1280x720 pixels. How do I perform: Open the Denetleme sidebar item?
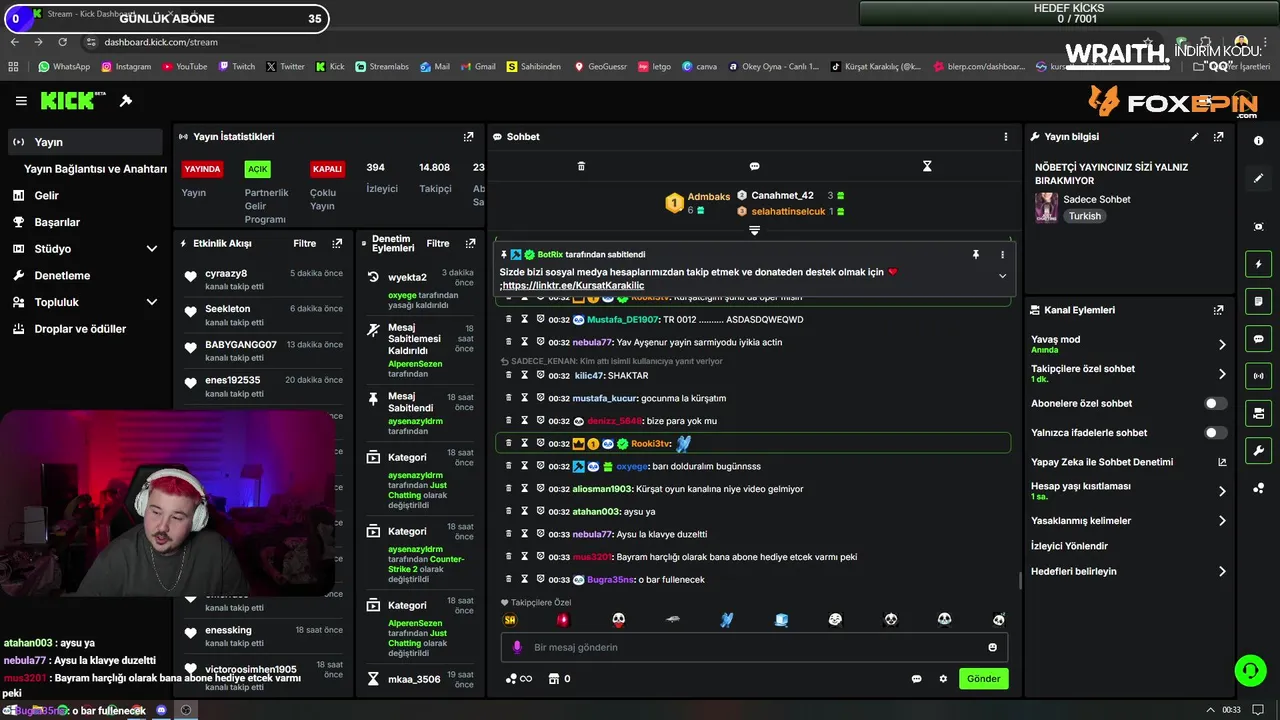(62, 275)
